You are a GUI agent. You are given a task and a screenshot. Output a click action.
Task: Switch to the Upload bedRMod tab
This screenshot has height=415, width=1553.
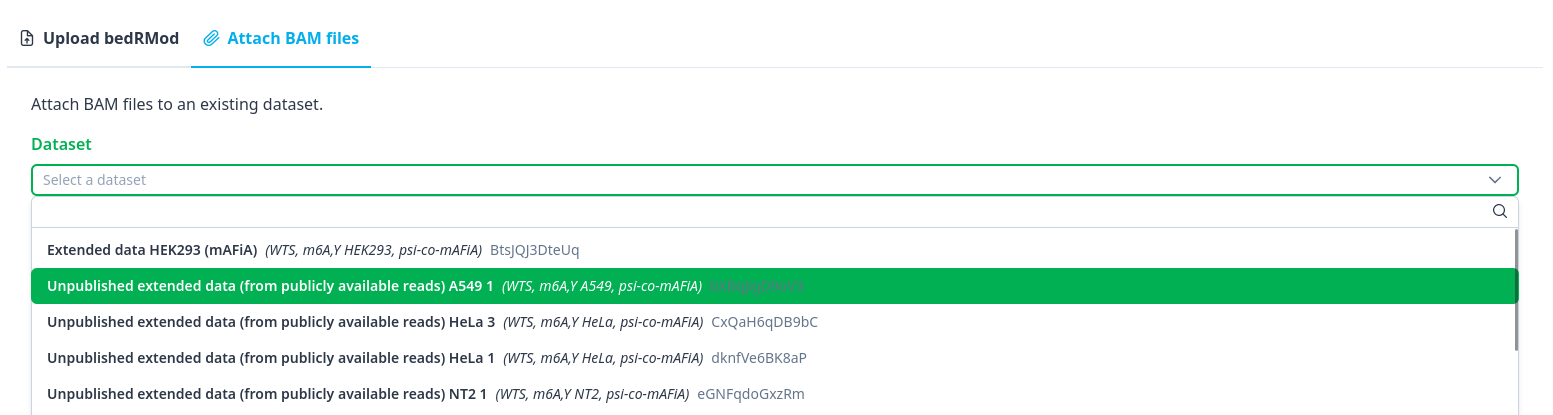[x=100, y=39]
